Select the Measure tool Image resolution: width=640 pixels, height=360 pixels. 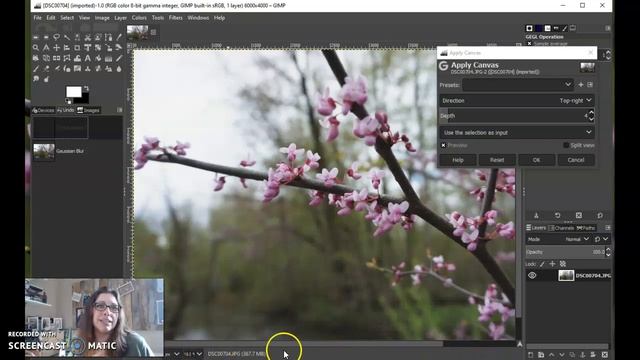(x=46, y=48)
